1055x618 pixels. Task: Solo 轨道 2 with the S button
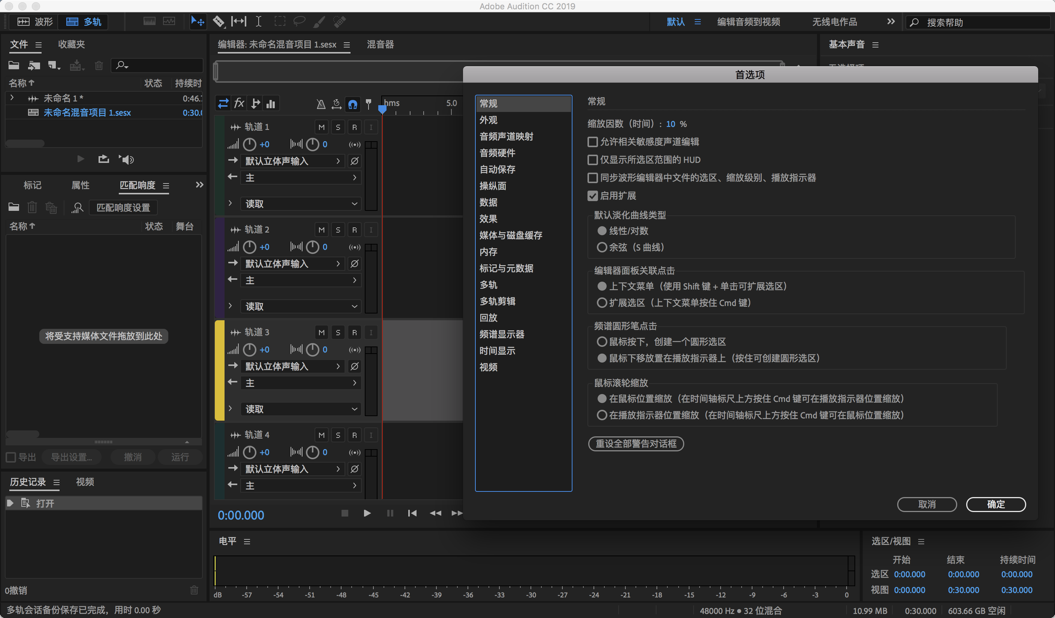pos(338,230)
